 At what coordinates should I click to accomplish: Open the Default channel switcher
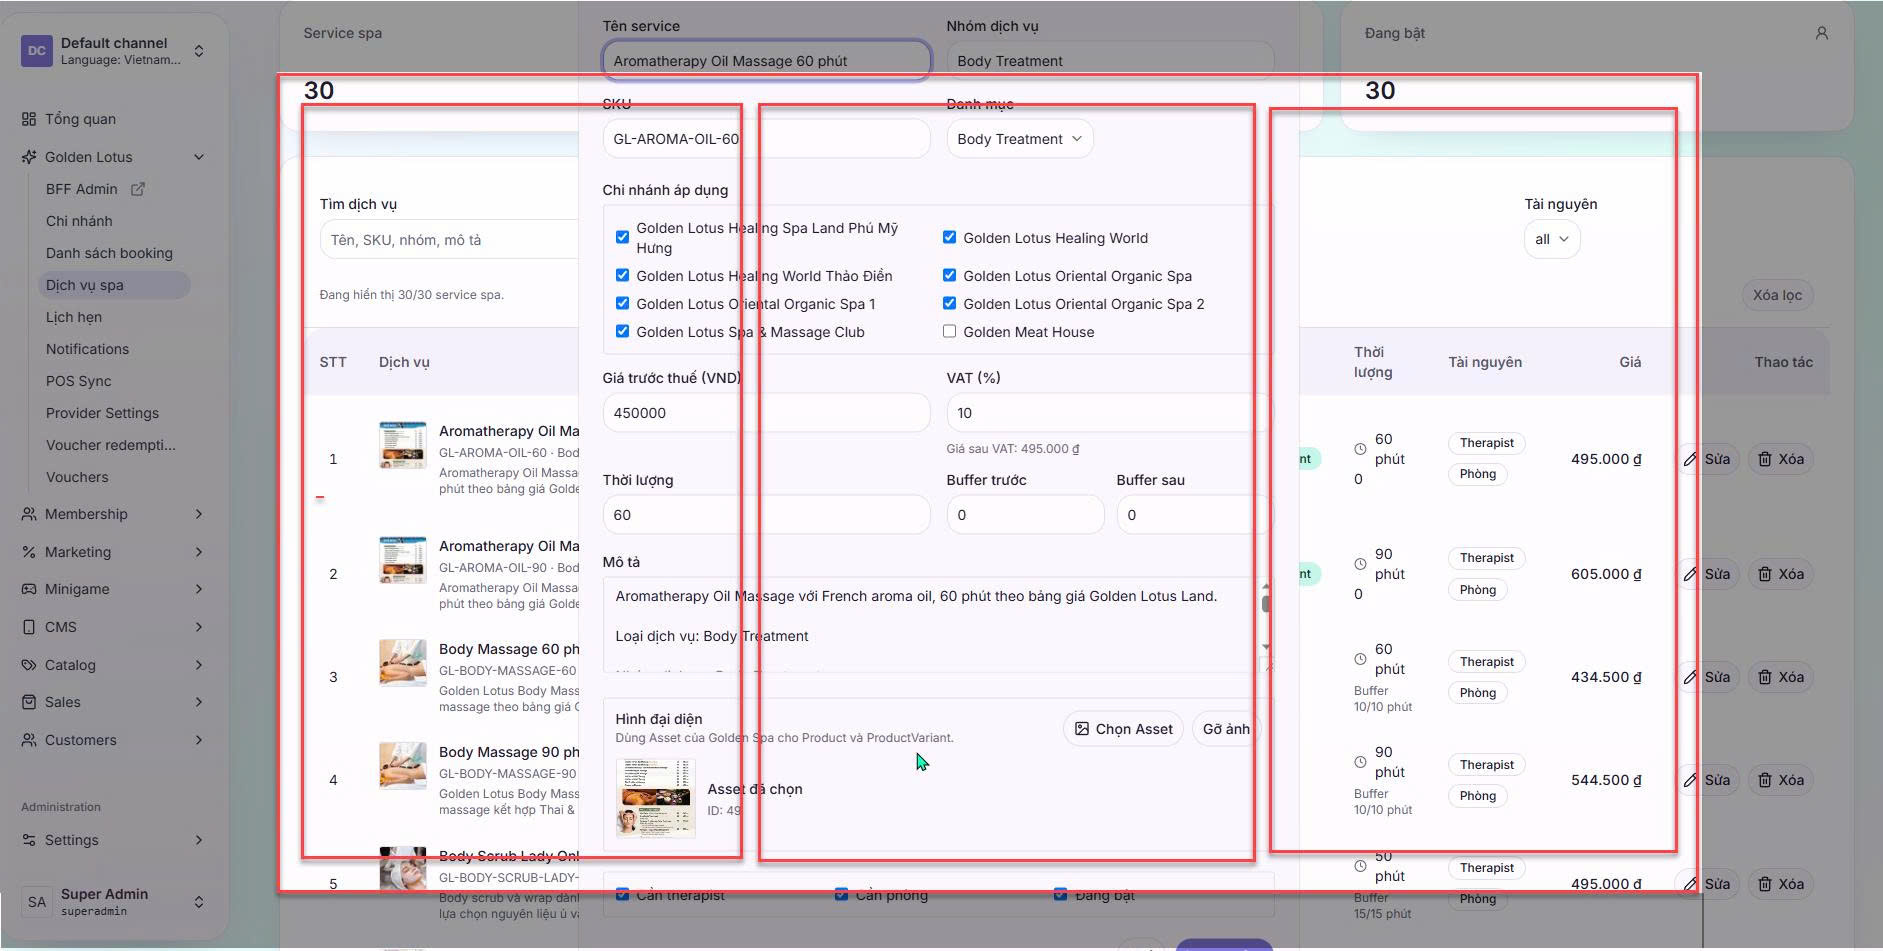(x=114, y=51)
